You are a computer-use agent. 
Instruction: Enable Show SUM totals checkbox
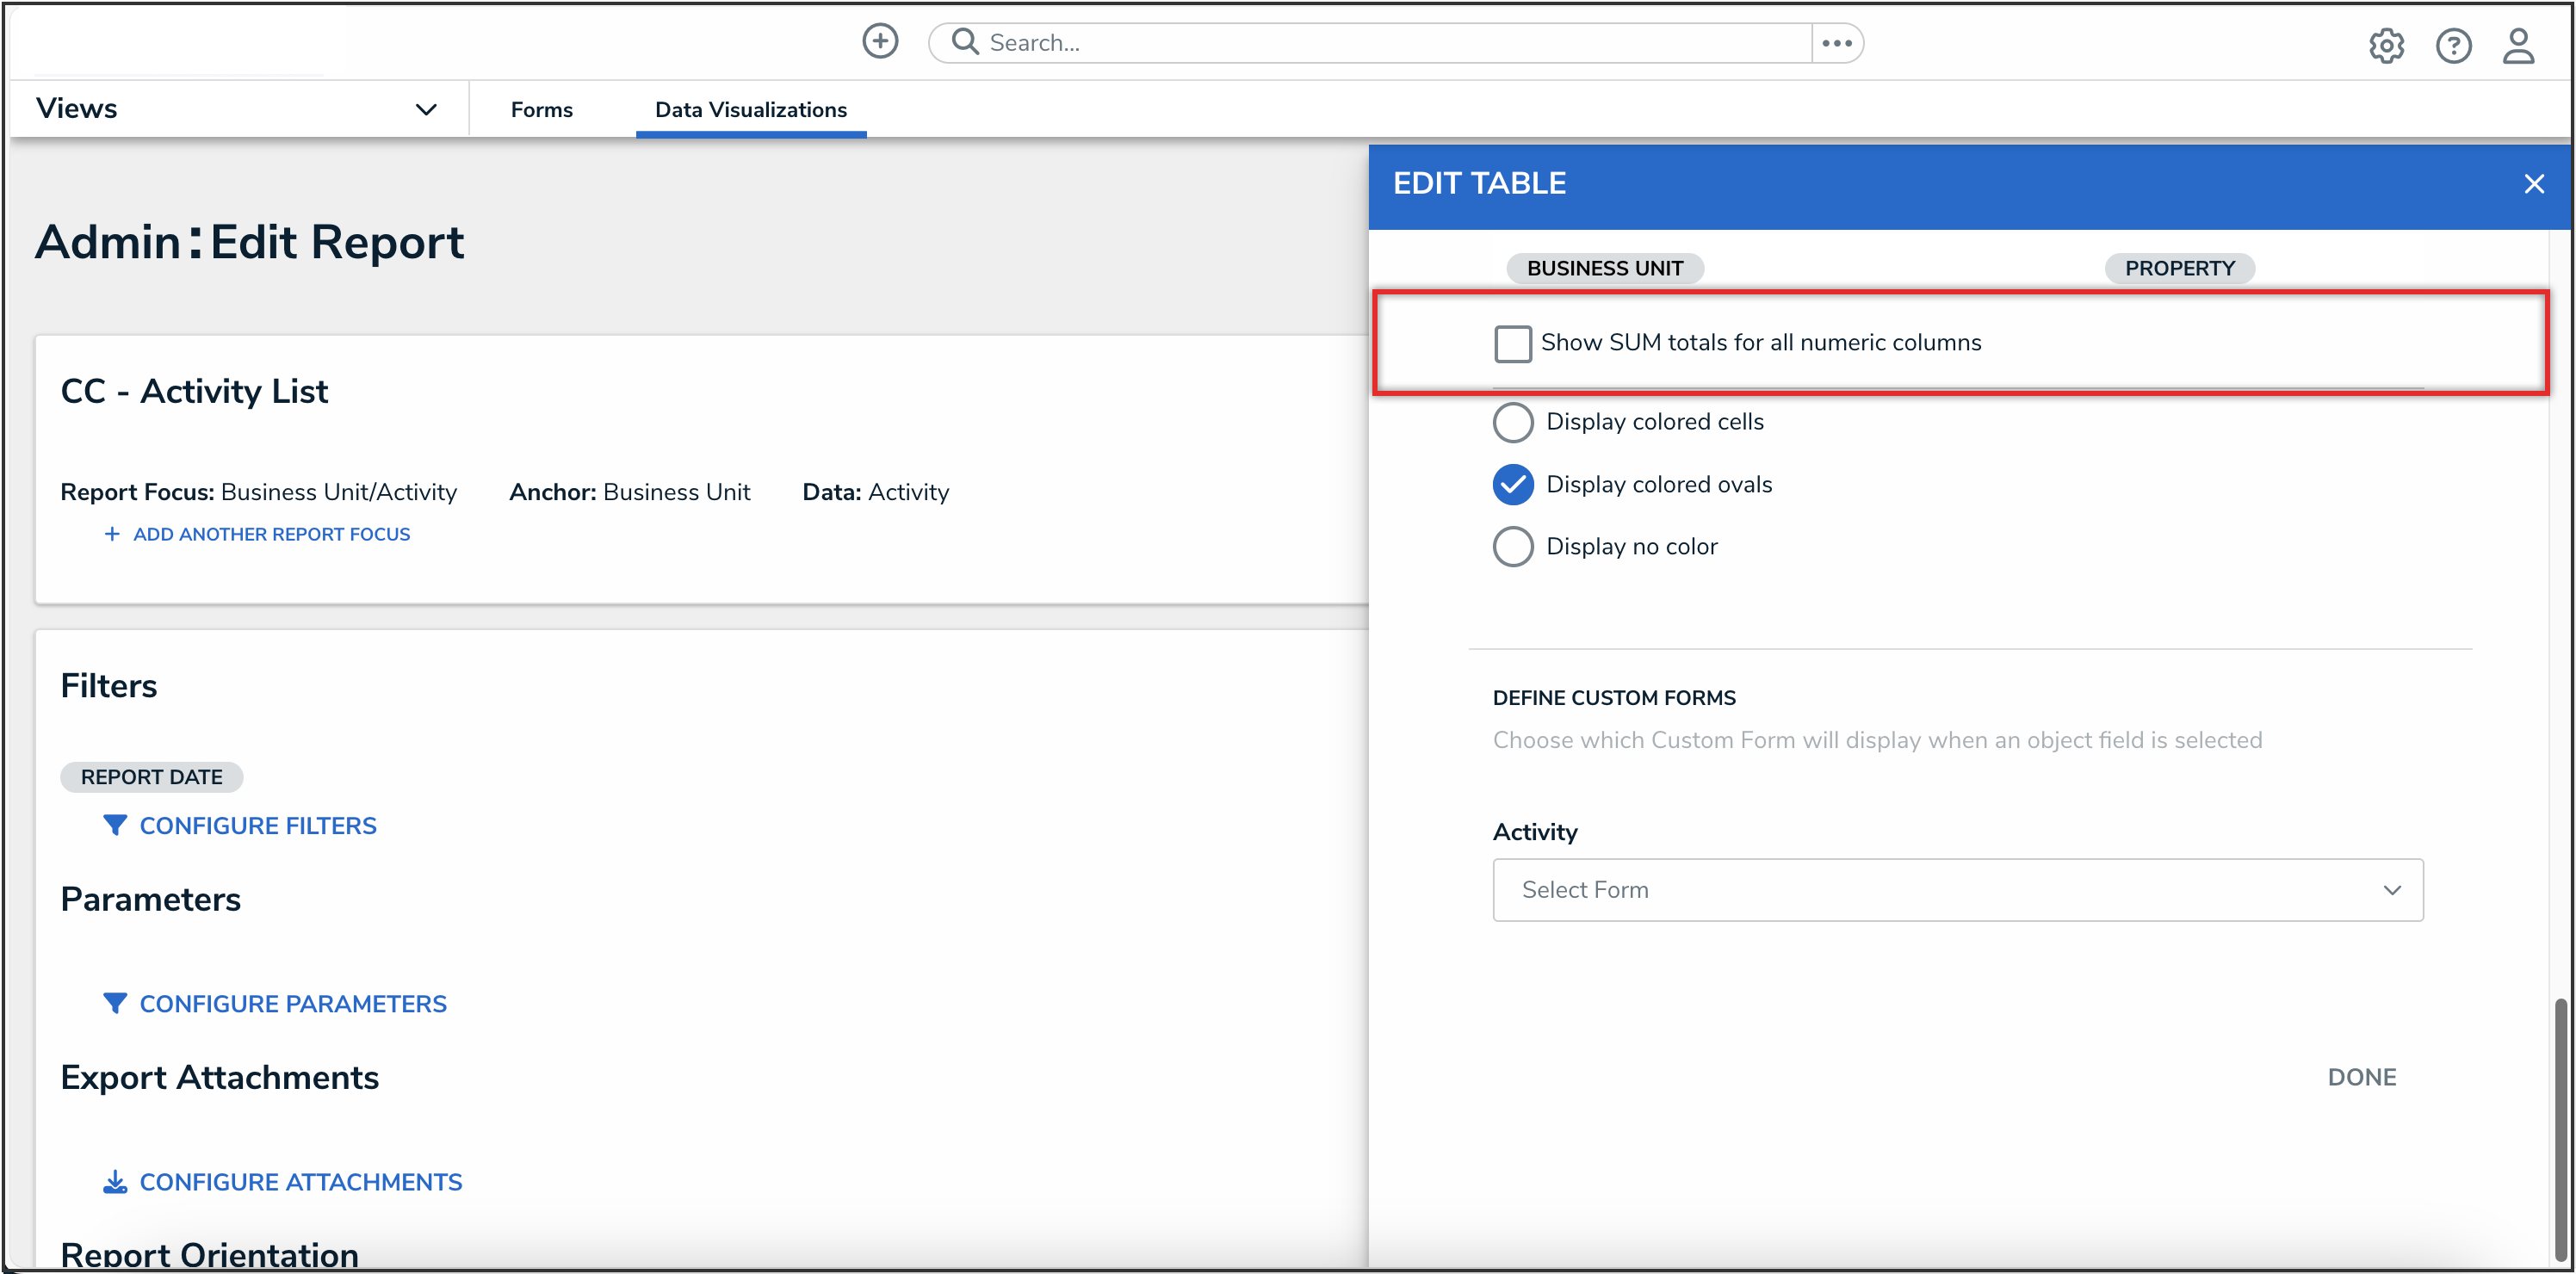1512,343
